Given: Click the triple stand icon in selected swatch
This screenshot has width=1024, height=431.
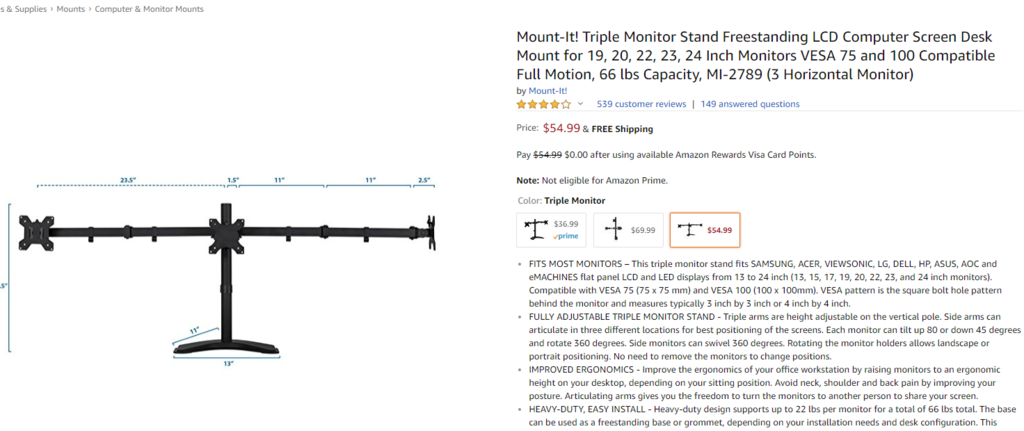Looking at the screenshot, I should point(690,230).
